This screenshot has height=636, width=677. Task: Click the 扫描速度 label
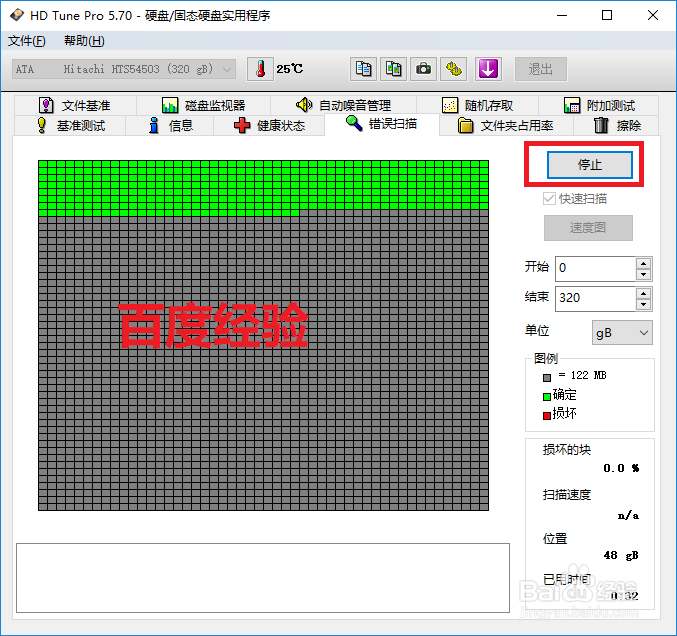[x=566, y=495]
